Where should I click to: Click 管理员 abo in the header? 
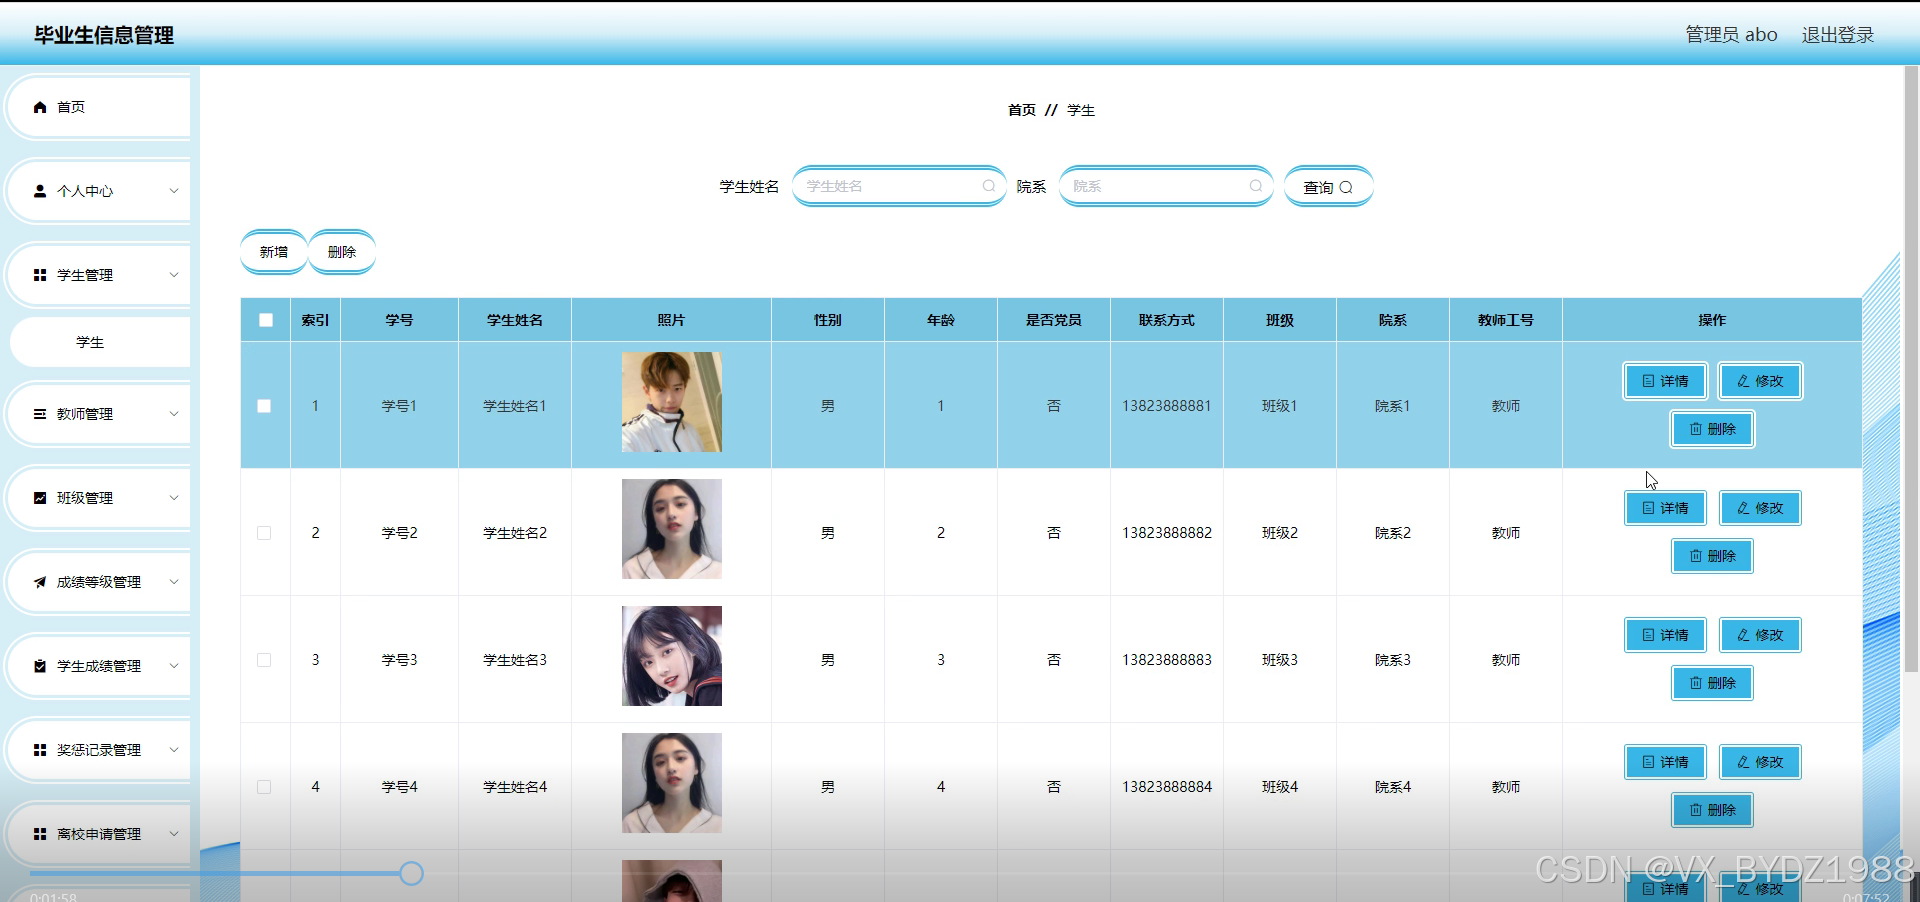(x=1732, y=35)
